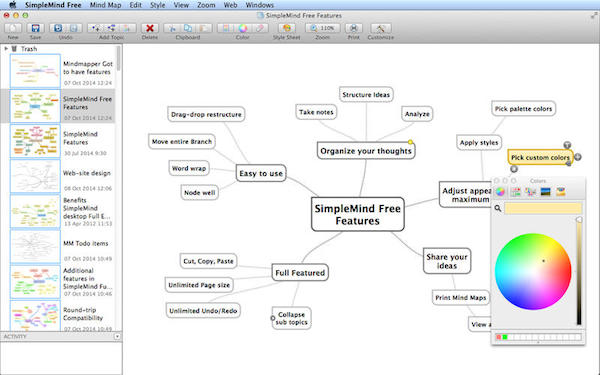The image size is (600, 375).
Task: Open the View menu
Action: pyautogui.click(x=181, y=5)
